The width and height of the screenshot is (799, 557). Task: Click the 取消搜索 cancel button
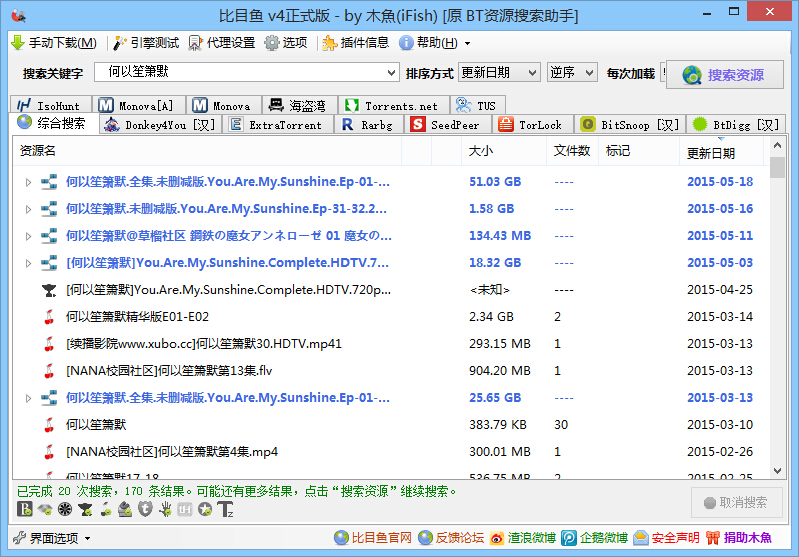click(736, 502)
